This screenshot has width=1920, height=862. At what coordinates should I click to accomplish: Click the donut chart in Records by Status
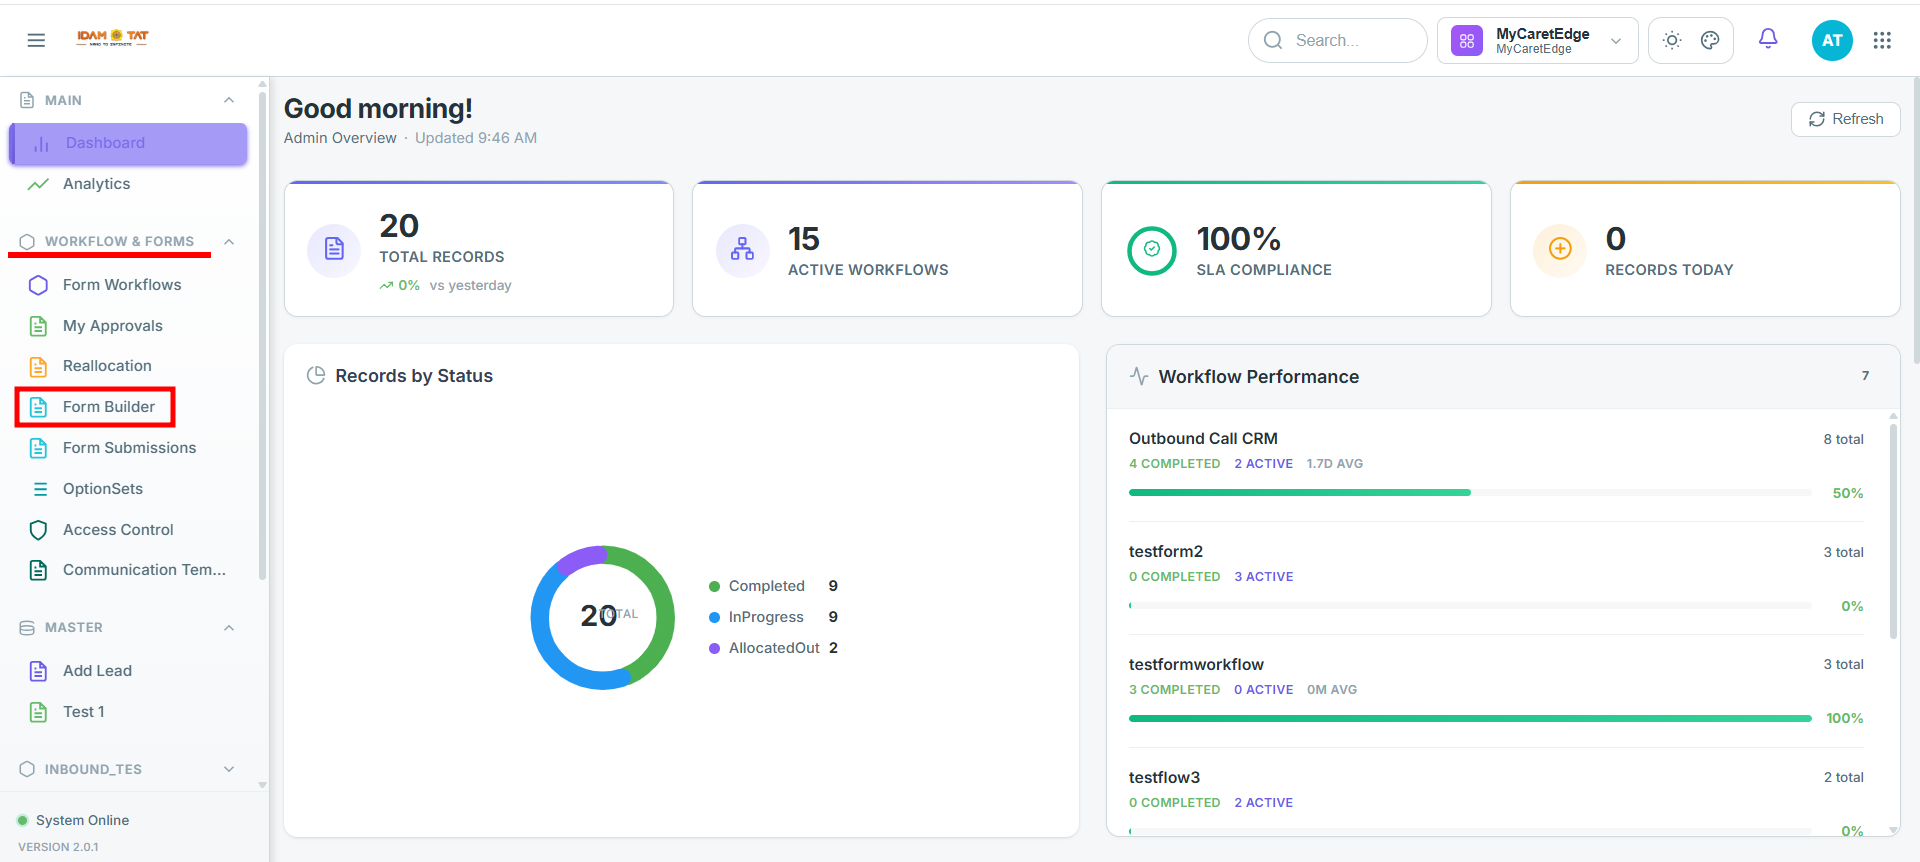pos(603,617)
